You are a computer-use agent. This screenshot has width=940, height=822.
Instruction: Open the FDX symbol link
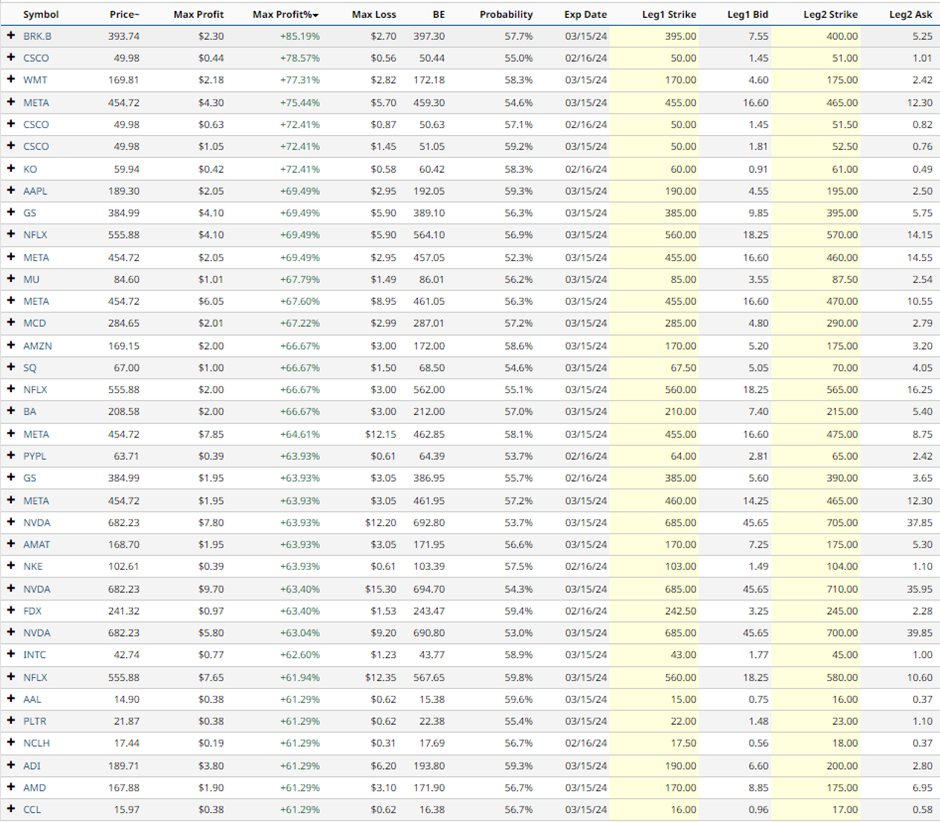click(32, 611)
